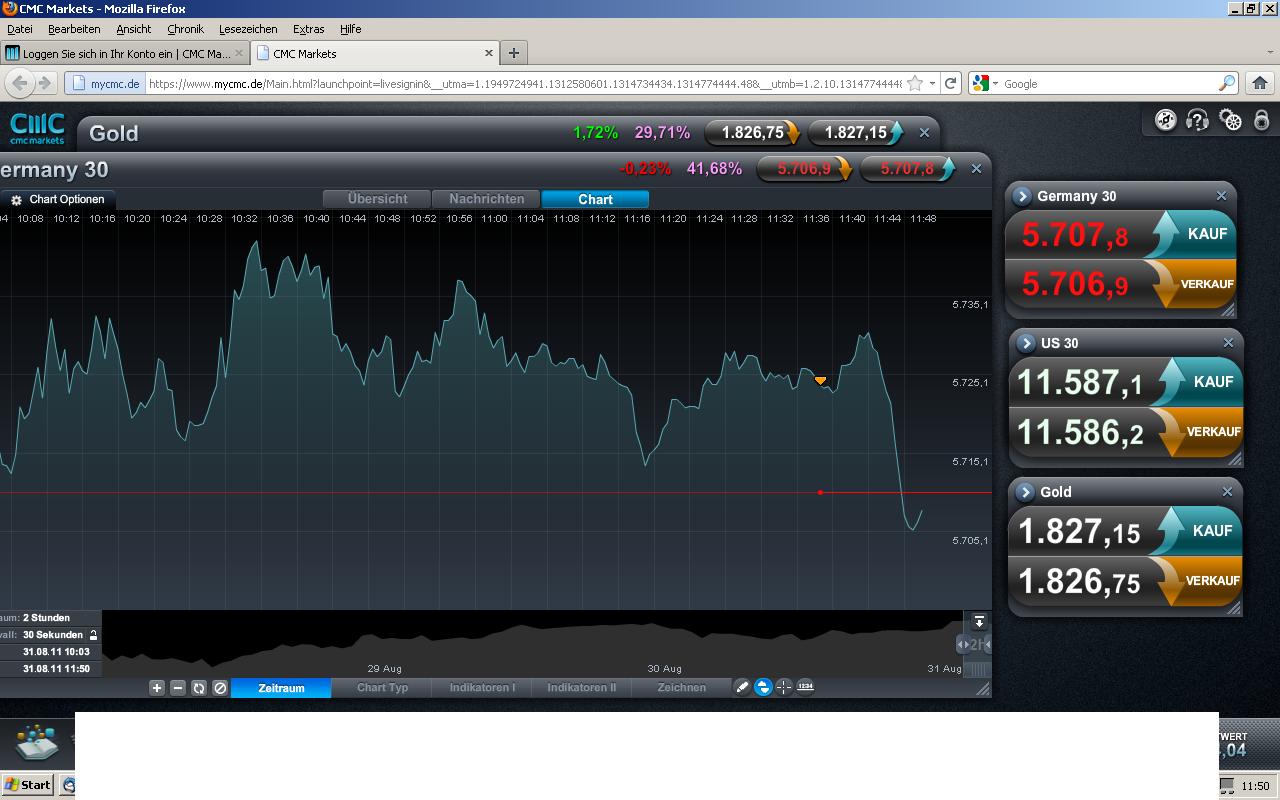Select the Chart tab
The width and height of the screenshot is (1280, 800).
click(595, 199)
